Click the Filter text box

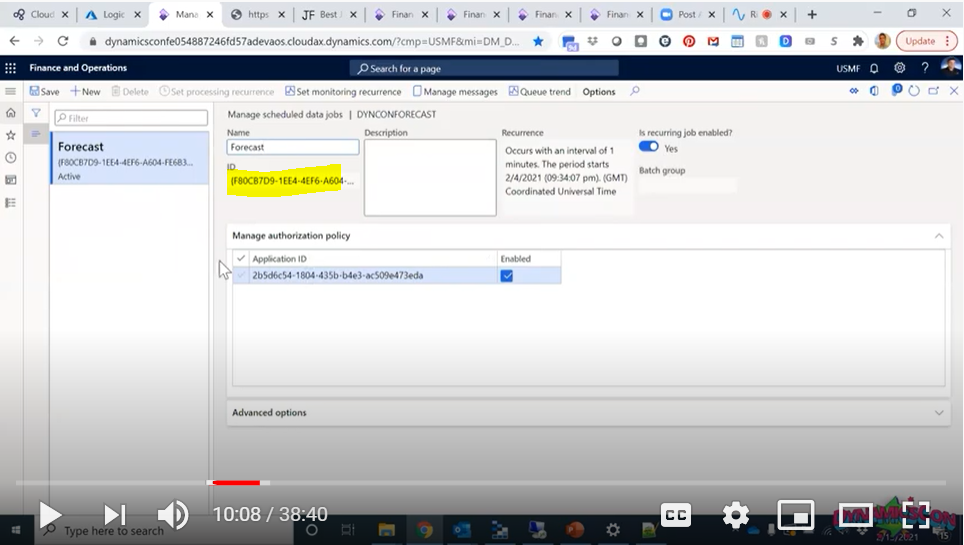click(131, 117)
